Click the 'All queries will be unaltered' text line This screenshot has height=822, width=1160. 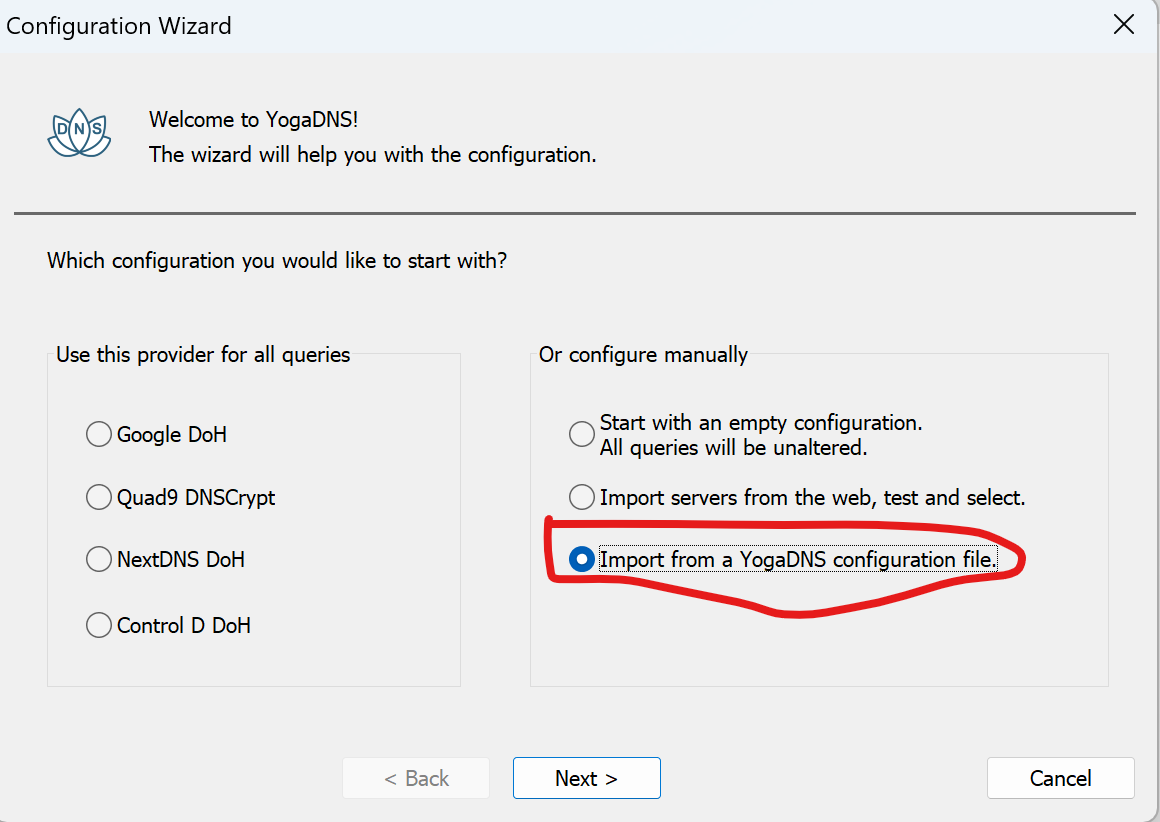733,448
